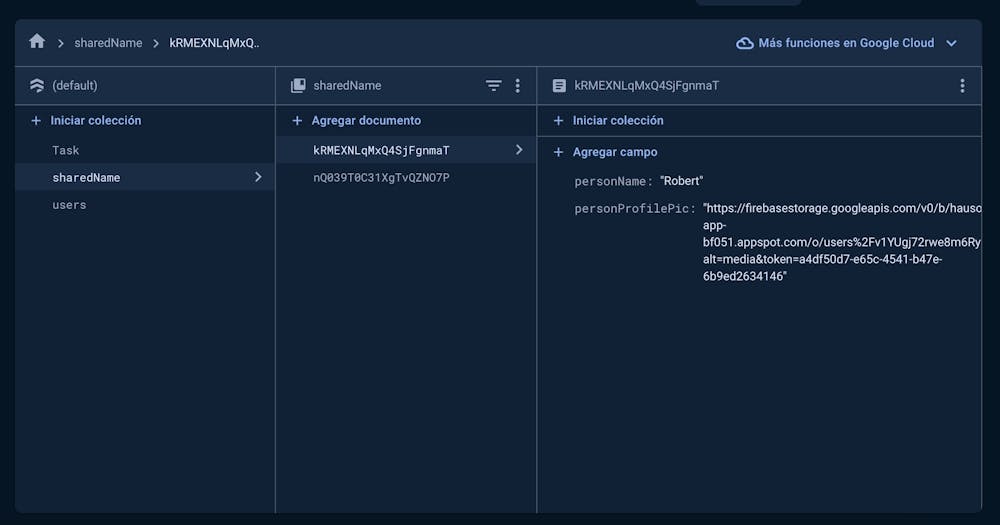The width and height of the screenshot is (1000, 525).
Task: Click the sharedName collection header icon
Action: click(298, 86)
